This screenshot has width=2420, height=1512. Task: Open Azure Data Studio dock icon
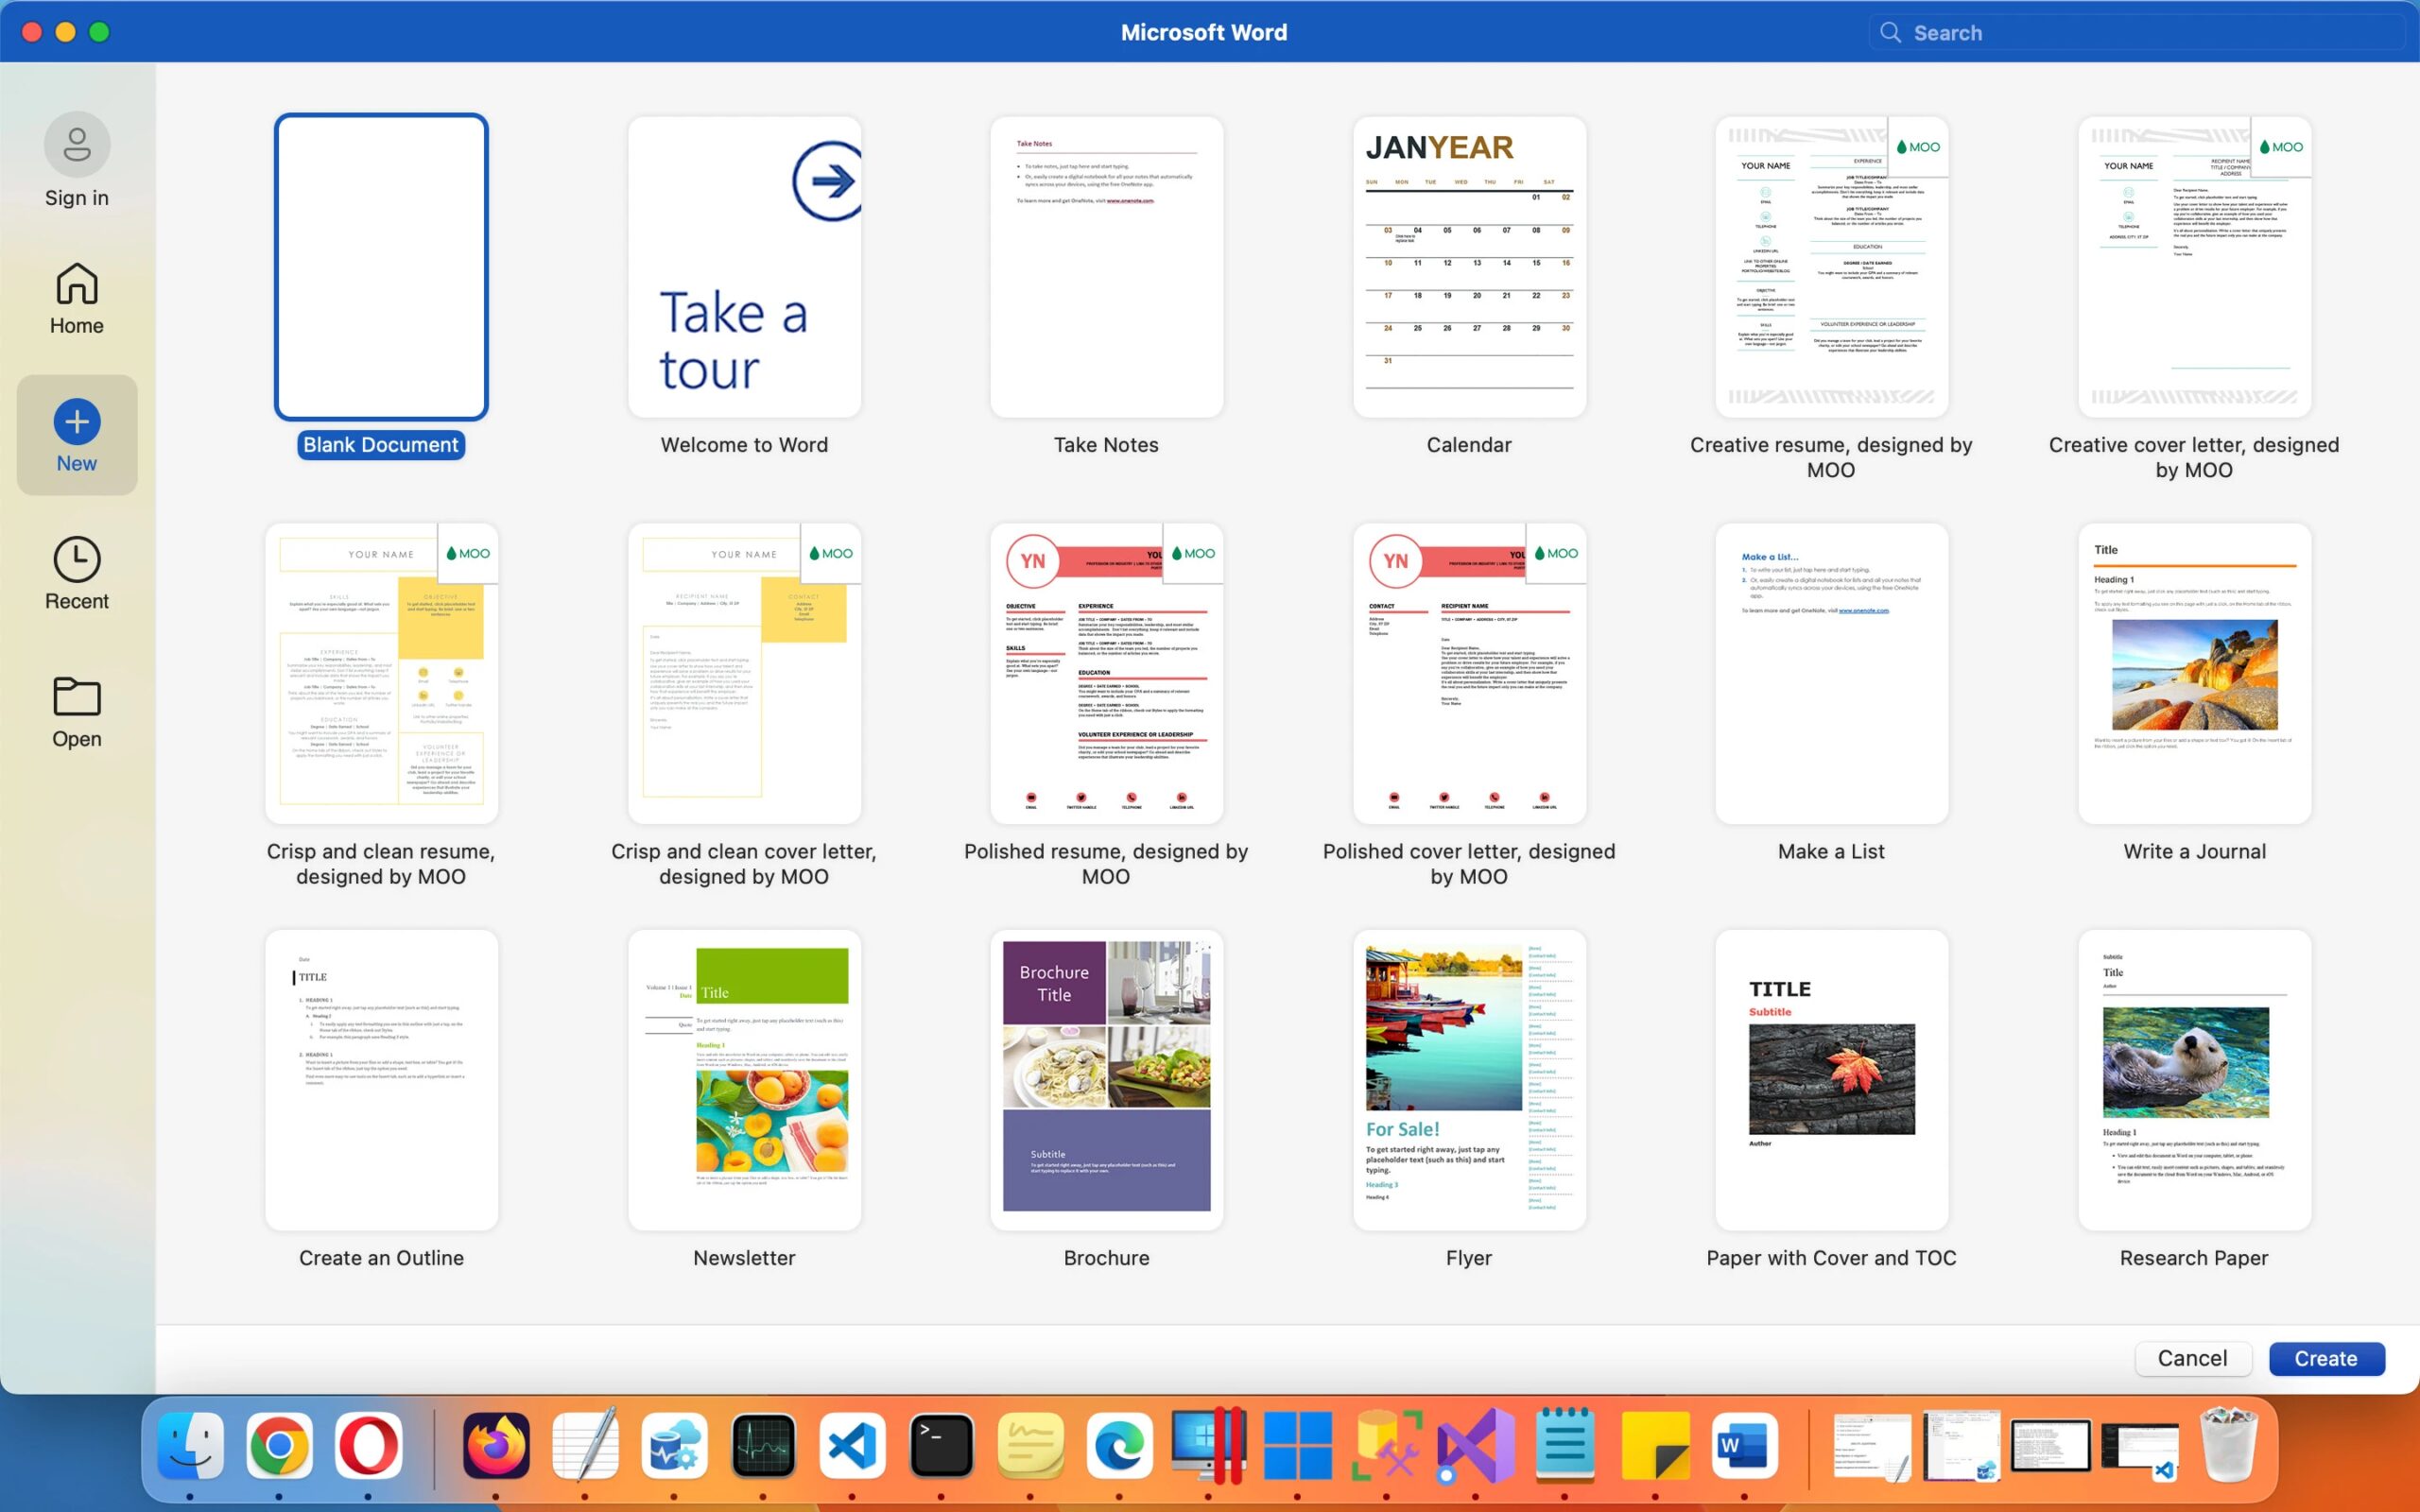[x=674, y=1446]
